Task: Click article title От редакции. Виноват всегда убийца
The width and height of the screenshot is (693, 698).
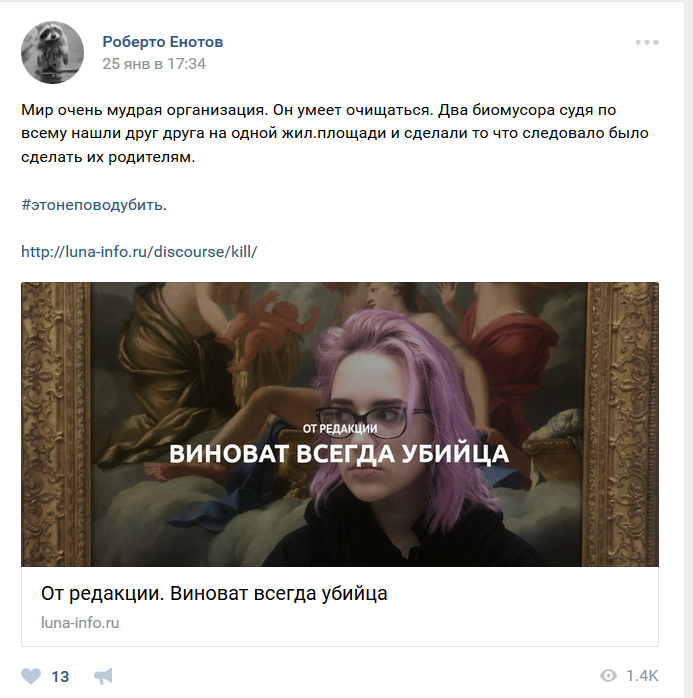Action: coord(214,593)
